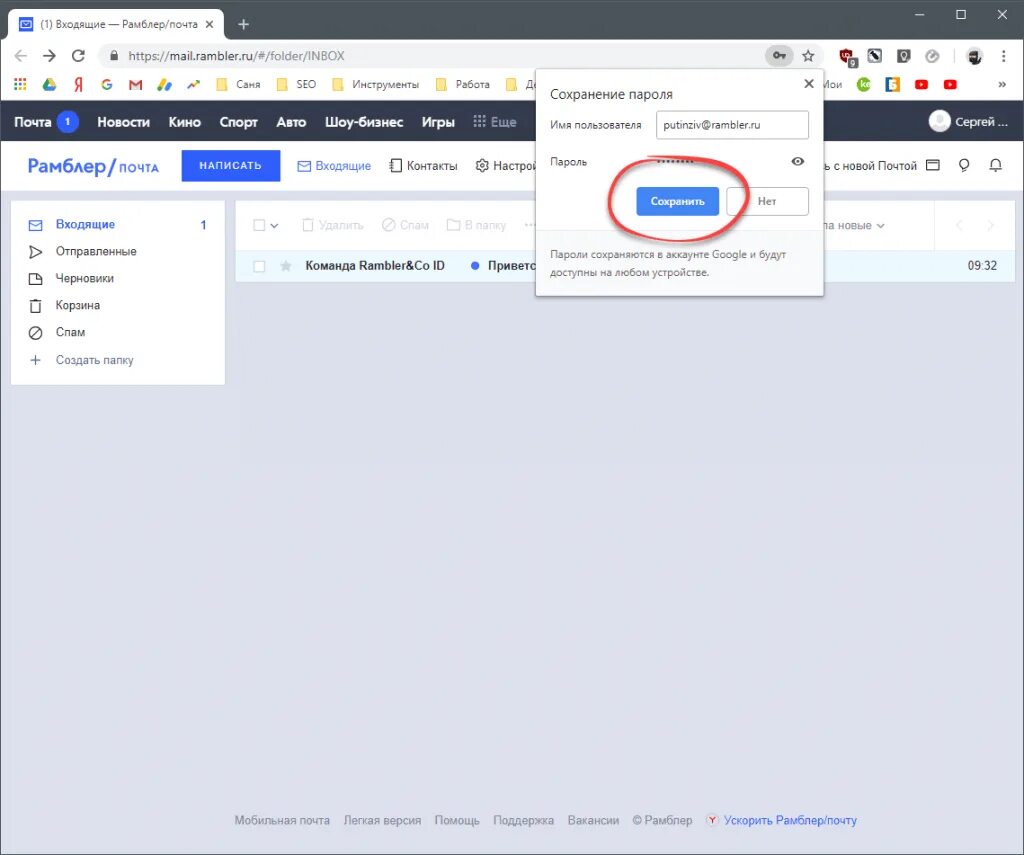The image size is (1024, 855).
Task: Tick the select-all messages checkbox
Action: pyautogui.click(x=259, y=225)
